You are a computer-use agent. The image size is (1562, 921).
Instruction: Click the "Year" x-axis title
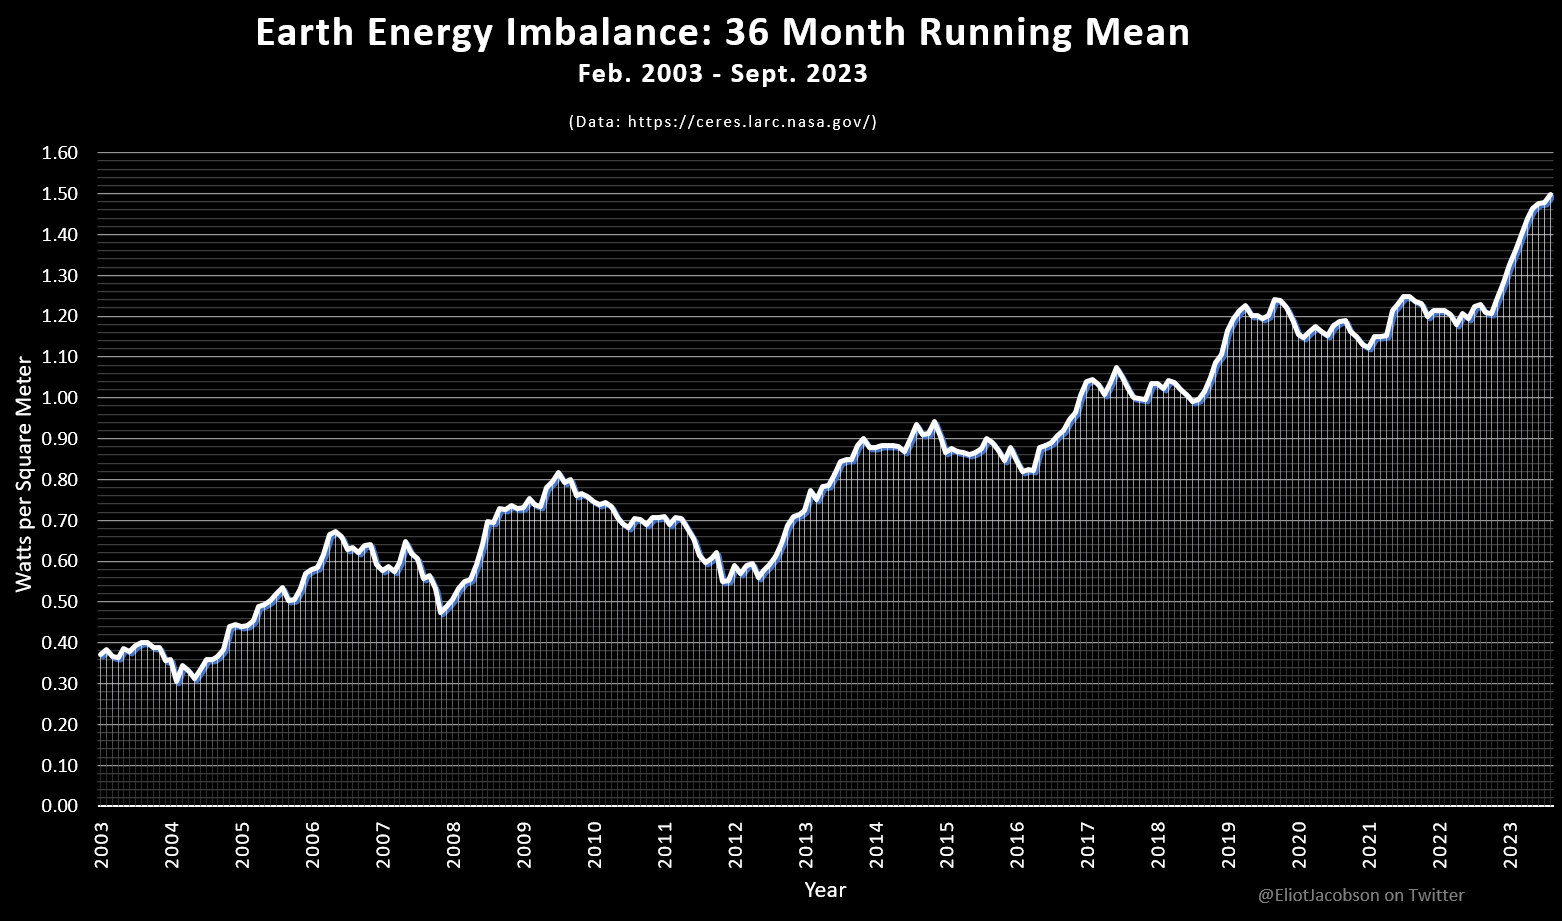click(x=825, y=890)
